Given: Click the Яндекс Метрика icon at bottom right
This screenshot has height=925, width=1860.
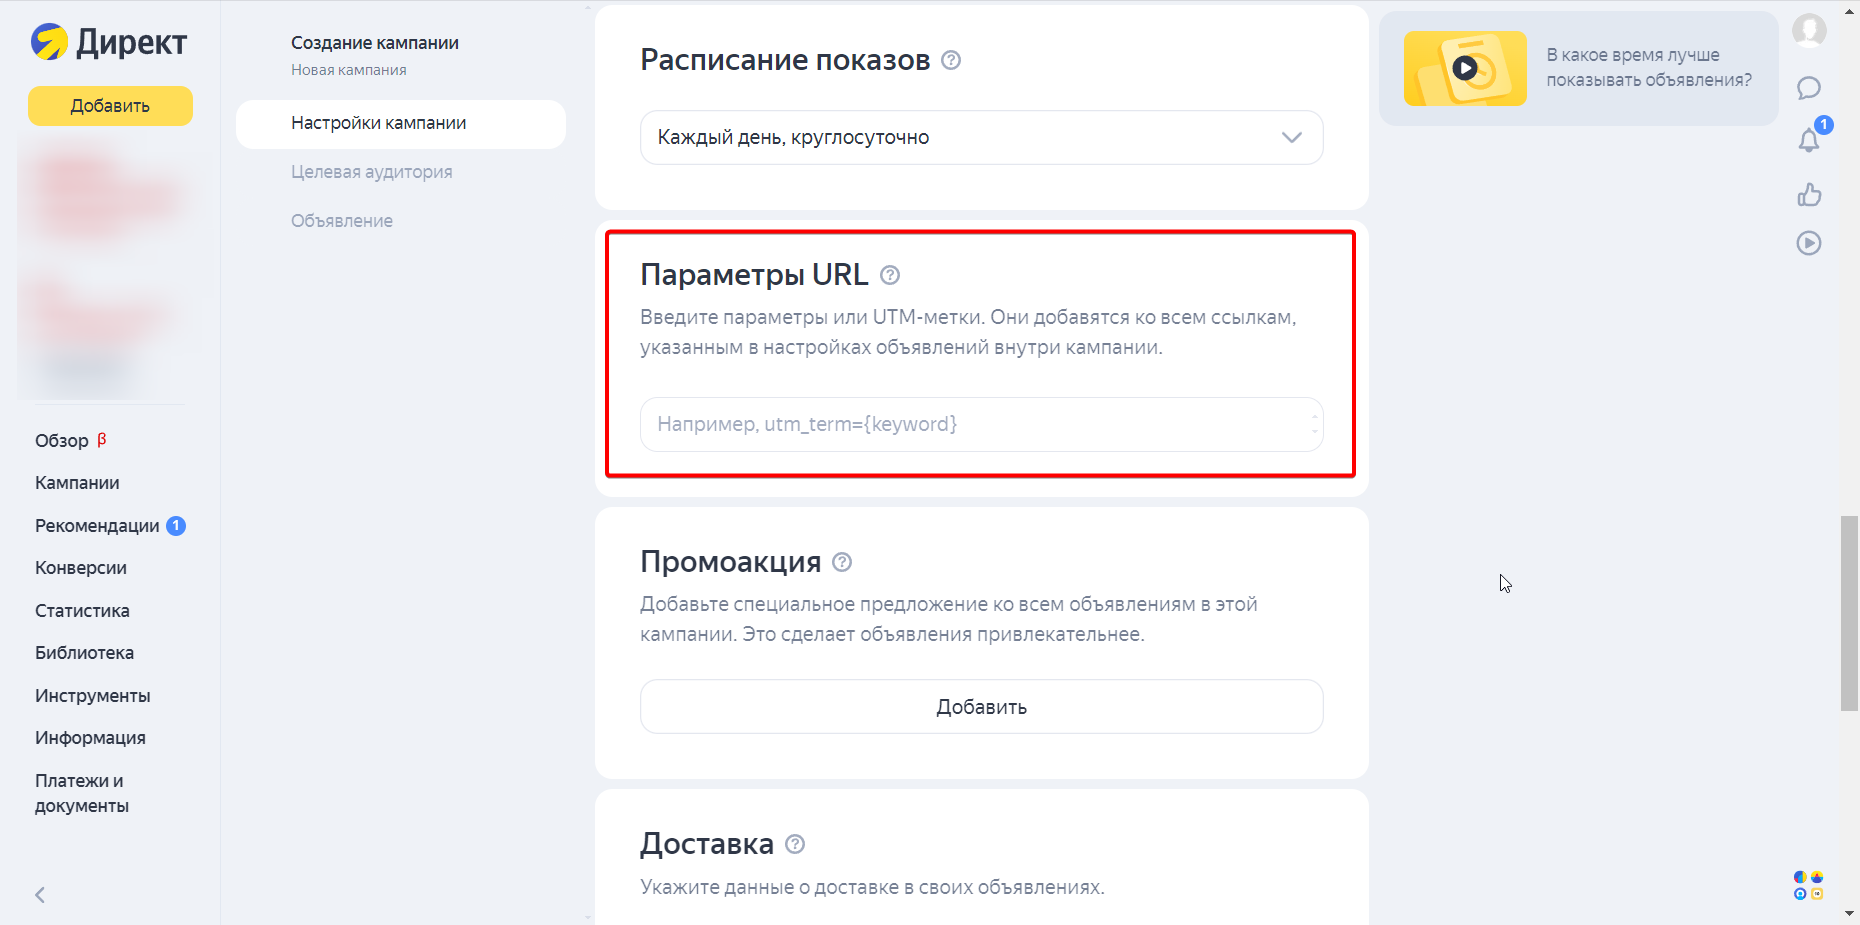Looking at the screenshot, I should (1800, 878).
